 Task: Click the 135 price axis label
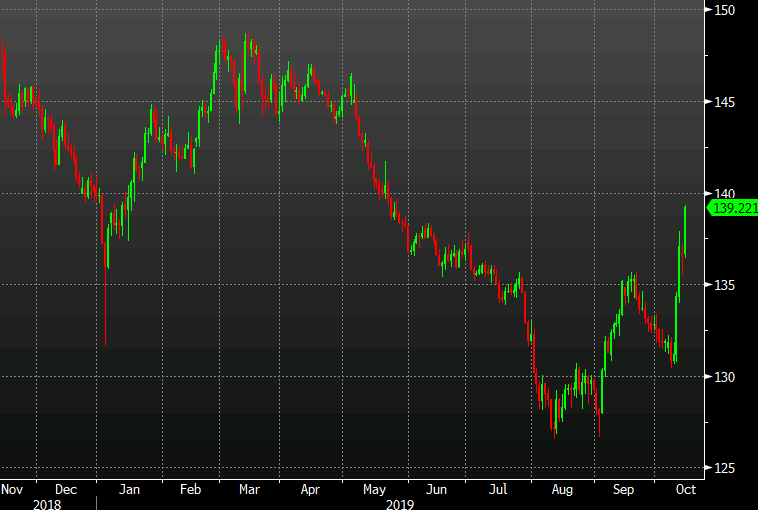725,285
